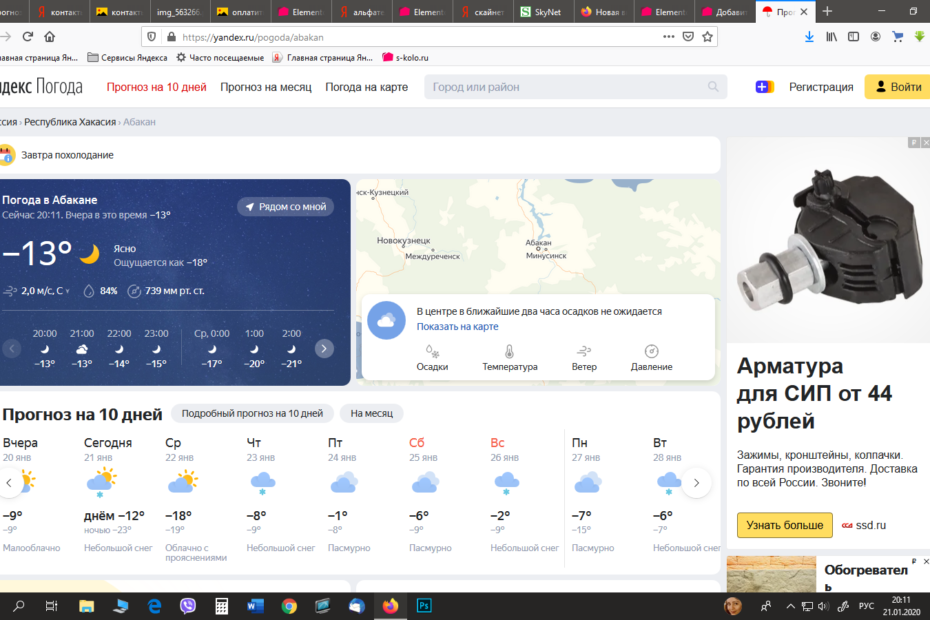The width and height of the screenshot is (930, 620).
Task: Click the Рядом со мной button
Action: [286, 206]
